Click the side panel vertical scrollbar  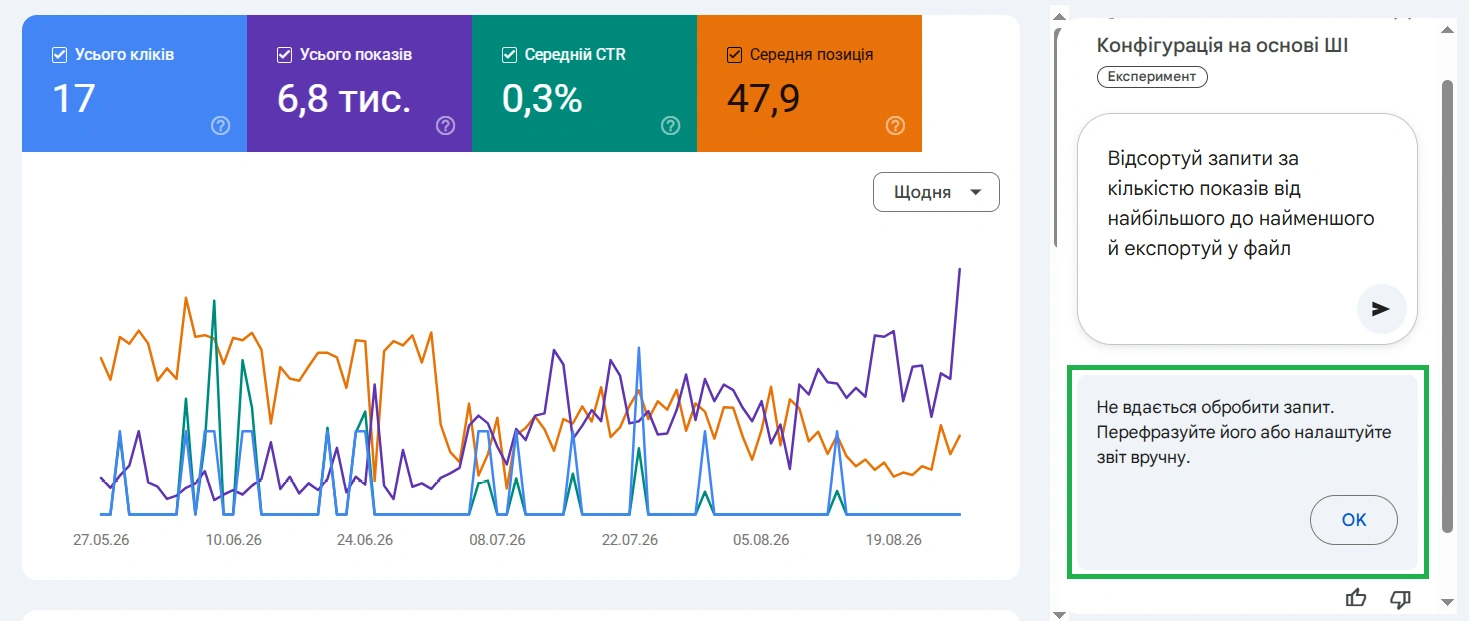(x=1447, y=305)
